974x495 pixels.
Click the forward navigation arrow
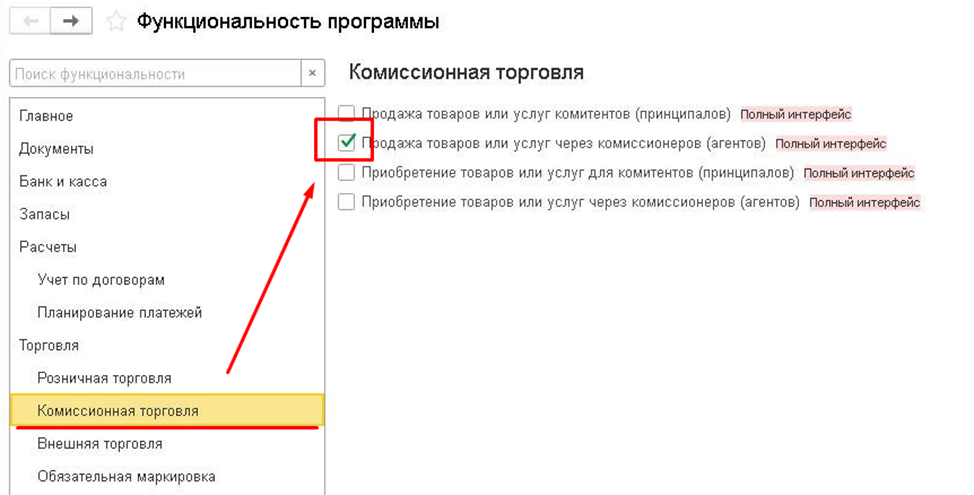pos(71,21)
